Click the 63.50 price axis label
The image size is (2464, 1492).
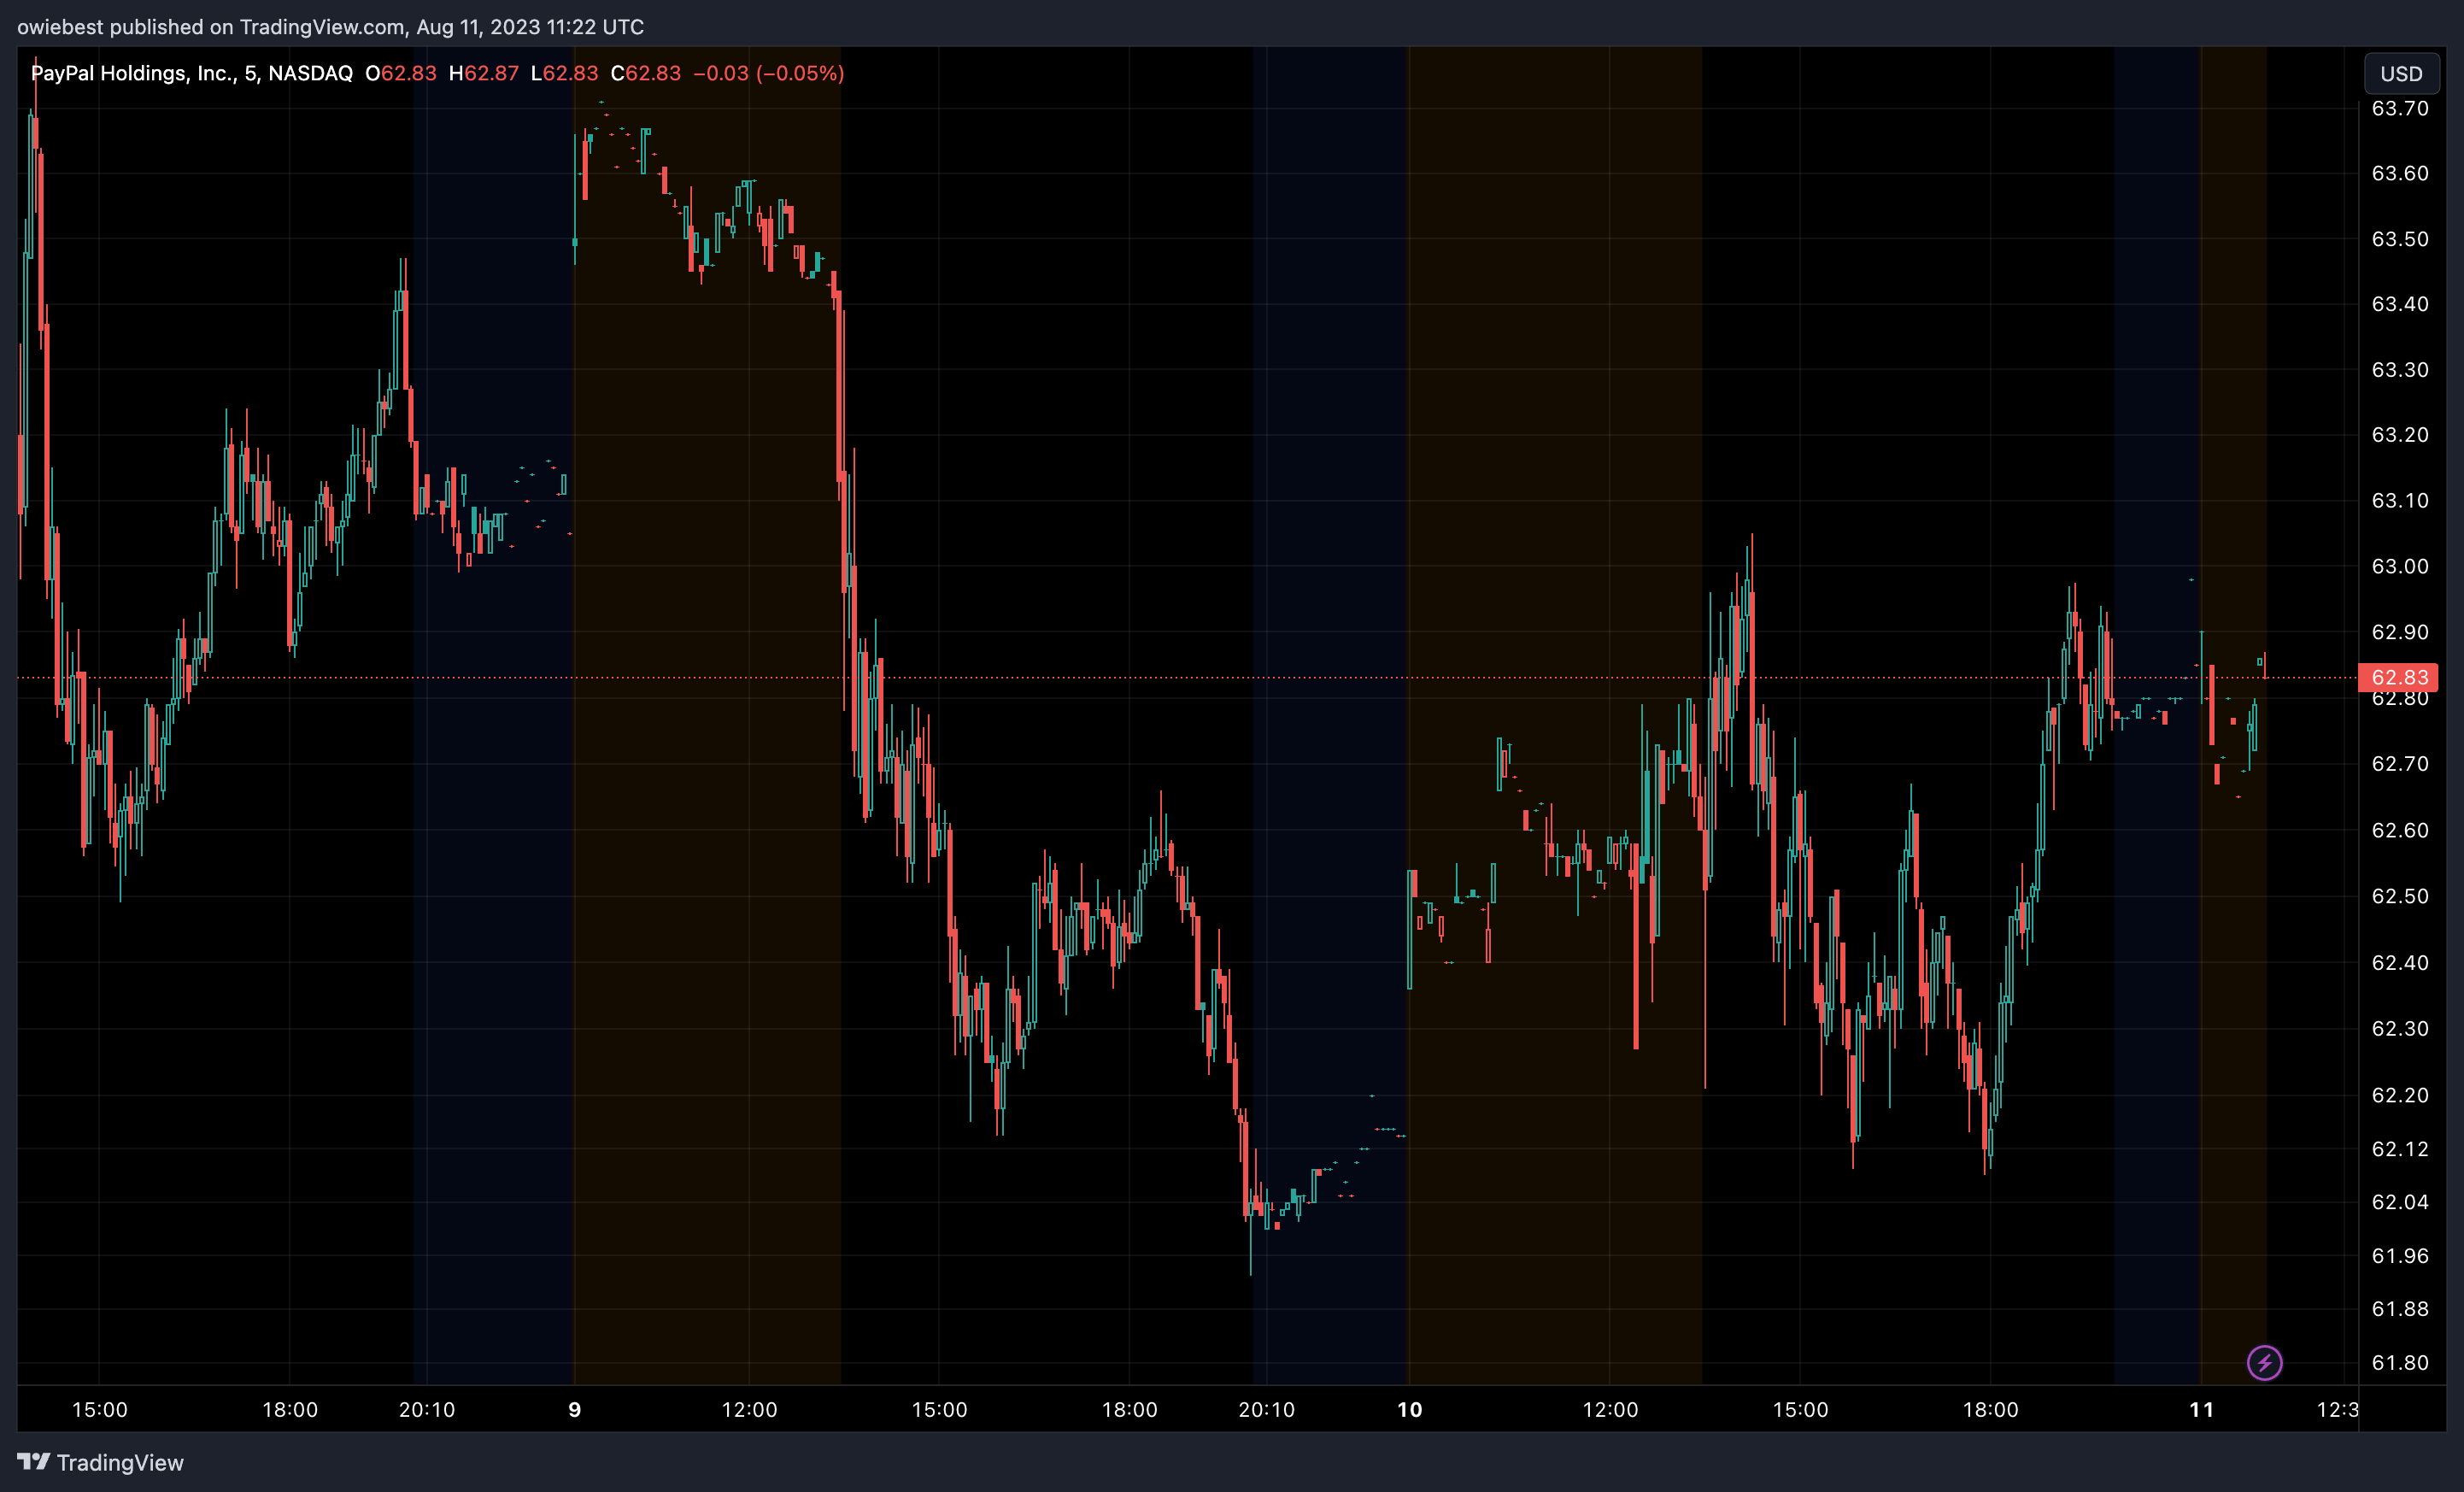pyautogui.click(x=2400, y=239)
